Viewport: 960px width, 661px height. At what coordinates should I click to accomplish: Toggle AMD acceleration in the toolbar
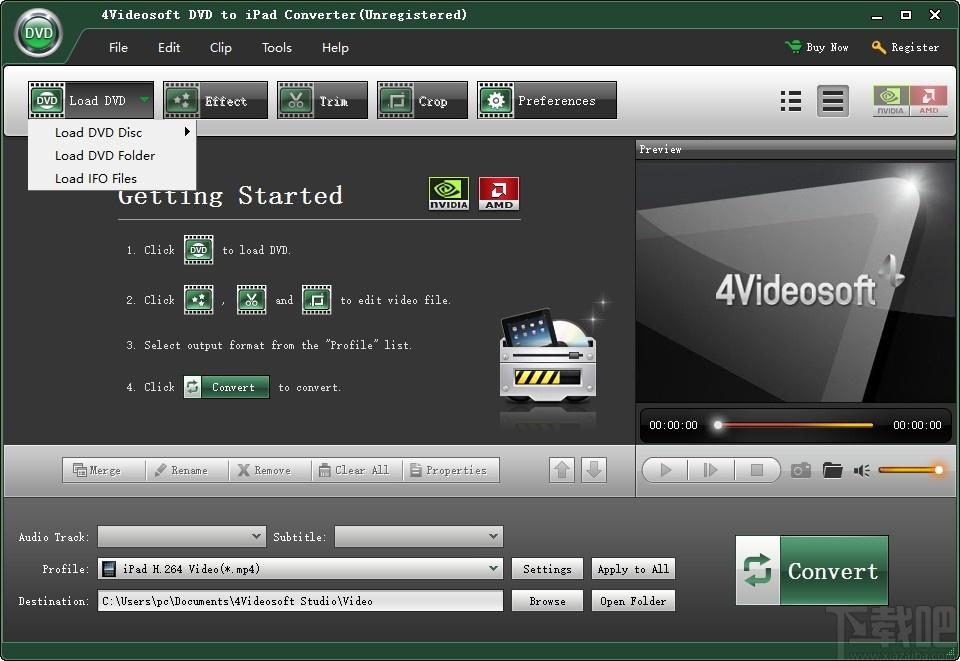click(x=928, y=100)
